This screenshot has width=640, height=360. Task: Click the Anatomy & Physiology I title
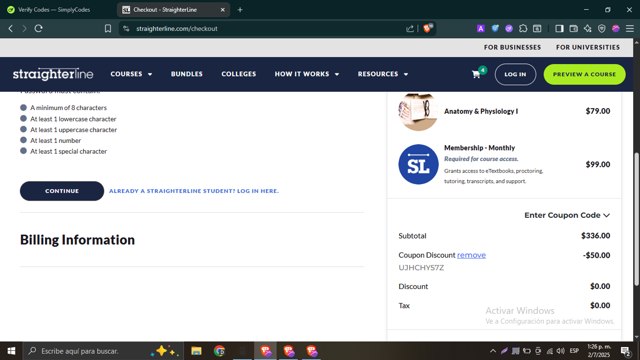(x=481, y=111)
